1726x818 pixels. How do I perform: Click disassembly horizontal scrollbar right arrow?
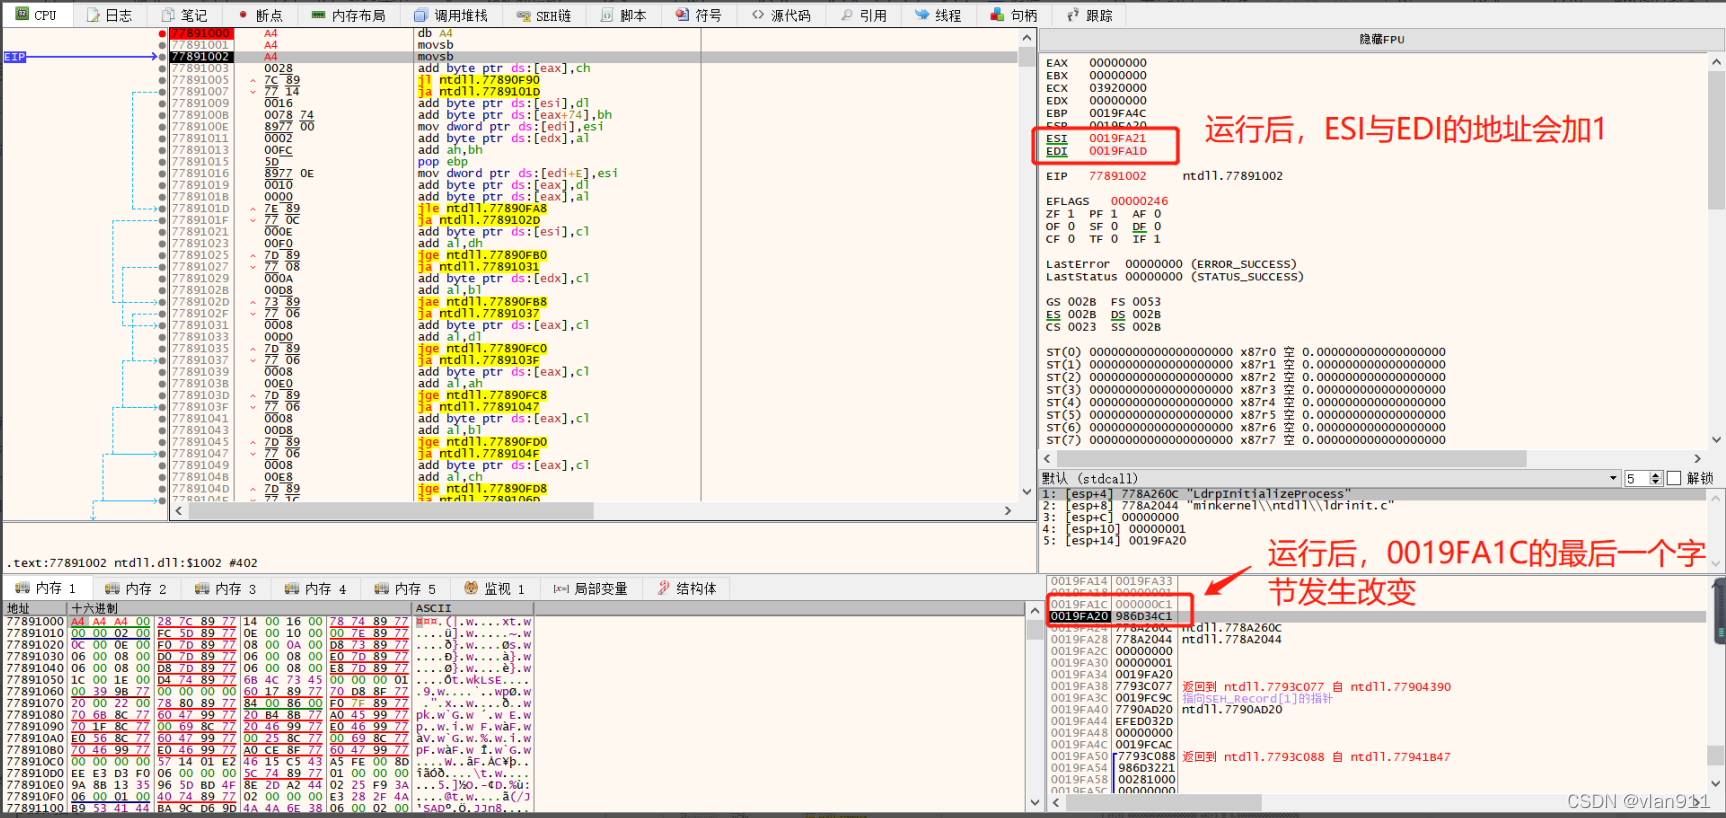coord(1008,510)
